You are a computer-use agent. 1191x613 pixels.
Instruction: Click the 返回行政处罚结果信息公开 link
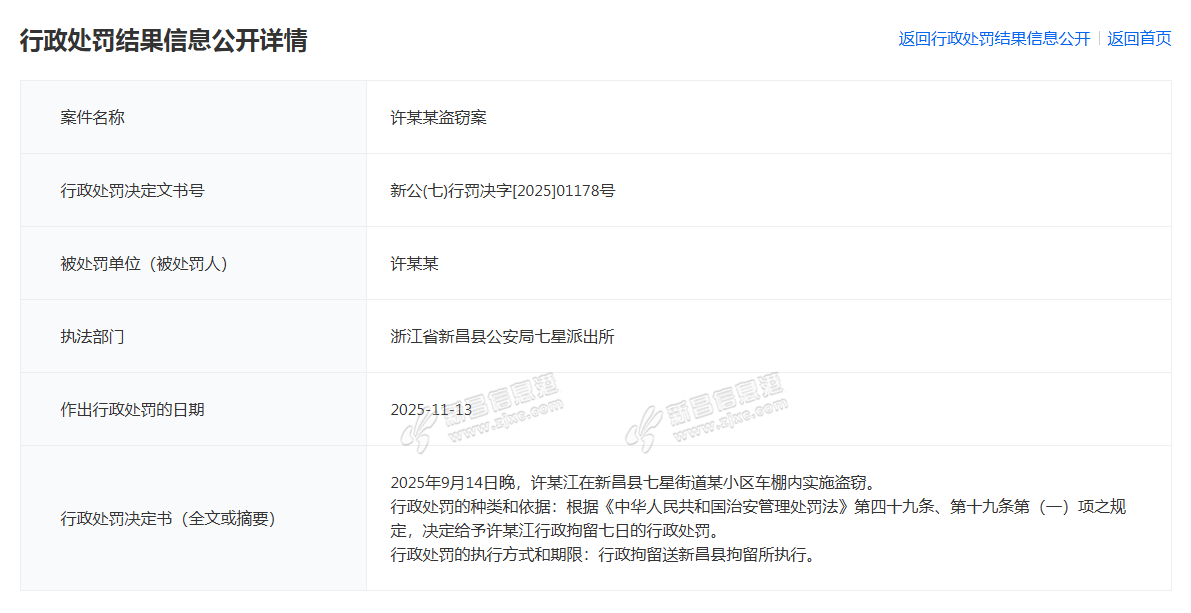pyautogui.click(x=994, y=39)
